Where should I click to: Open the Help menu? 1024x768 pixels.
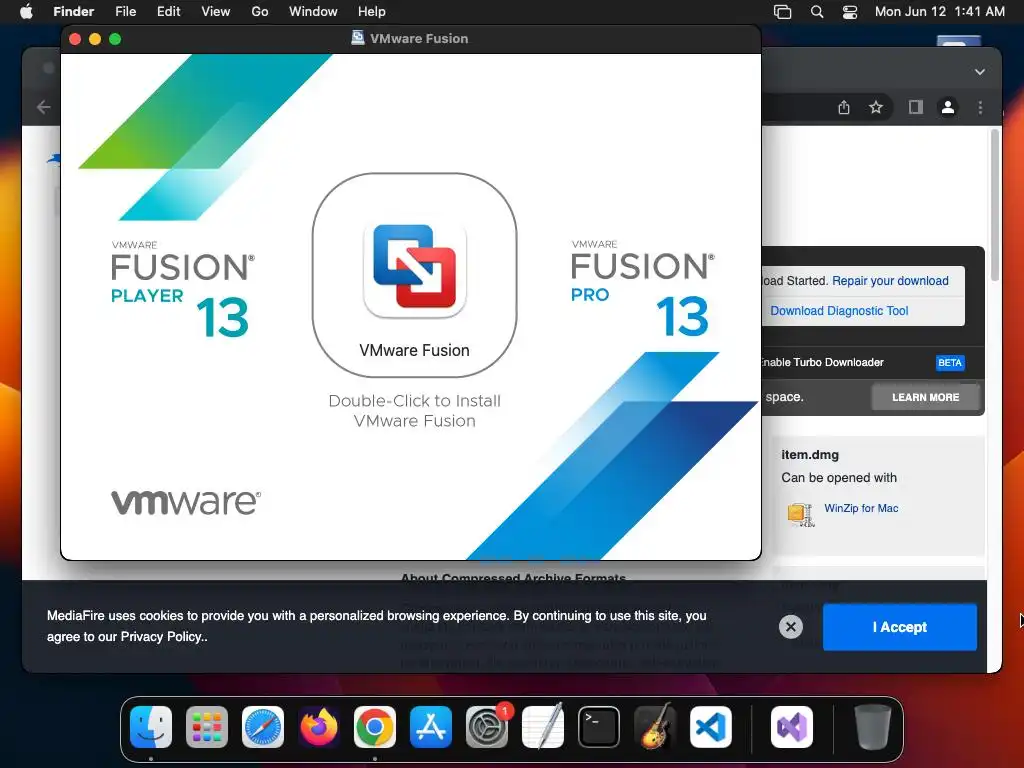372,12
